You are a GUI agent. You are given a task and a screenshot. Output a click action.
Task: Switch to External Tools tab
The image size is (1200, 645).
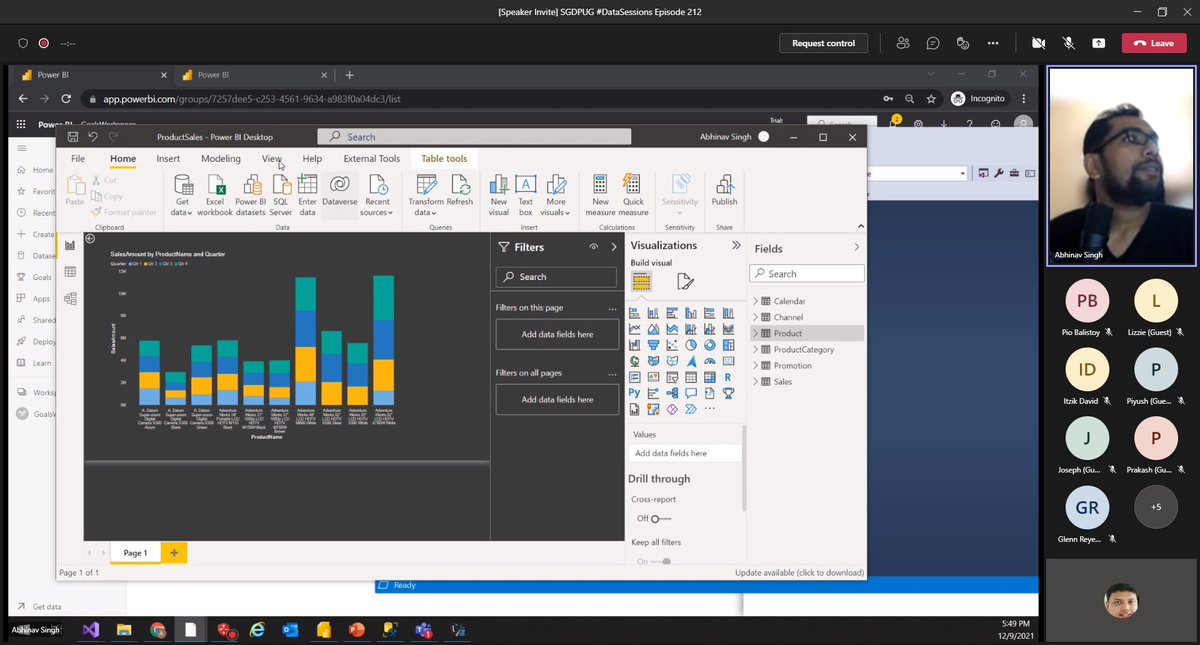[x=372, y=158]
